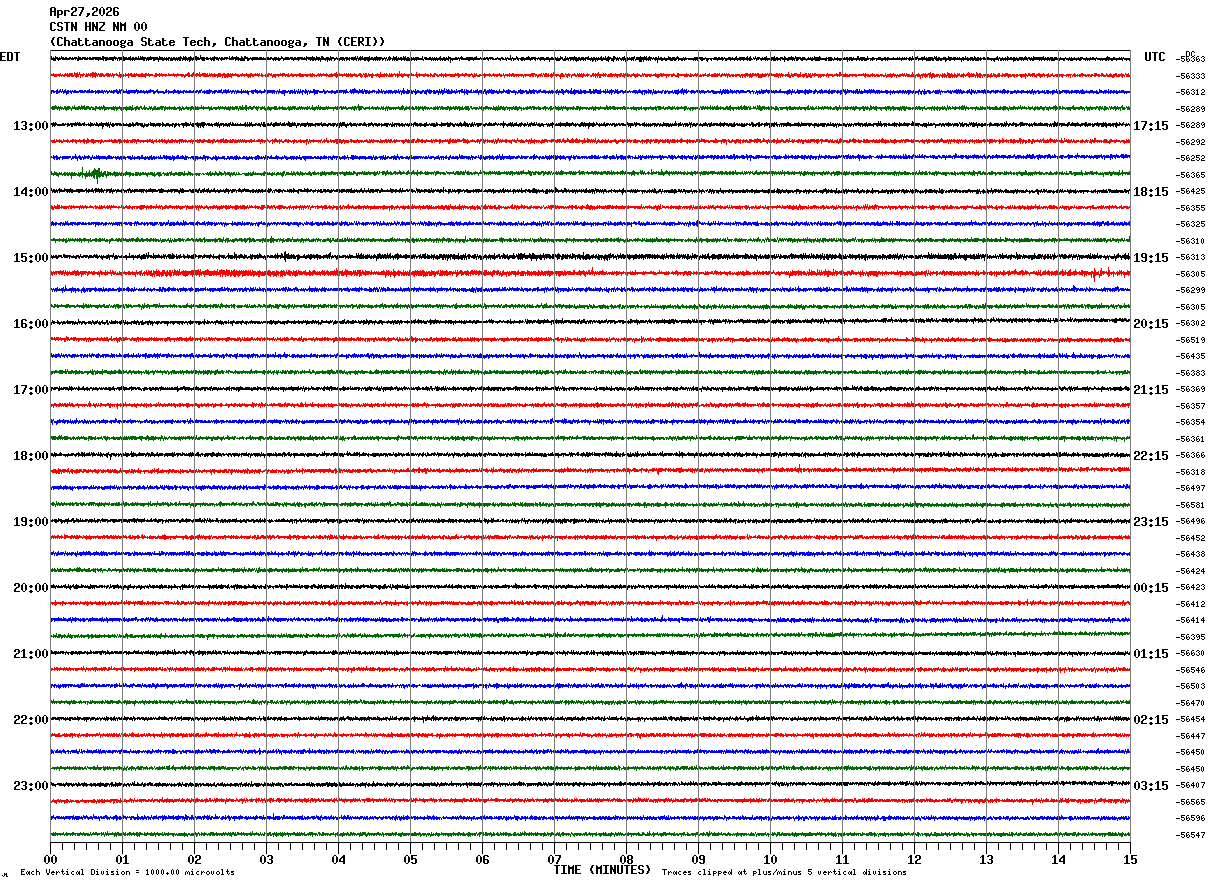Image resolution: width=1210 pixels, height=886 pixels.
Task: Click the '01:15' UTC time label
Action: click(1151, 654)
